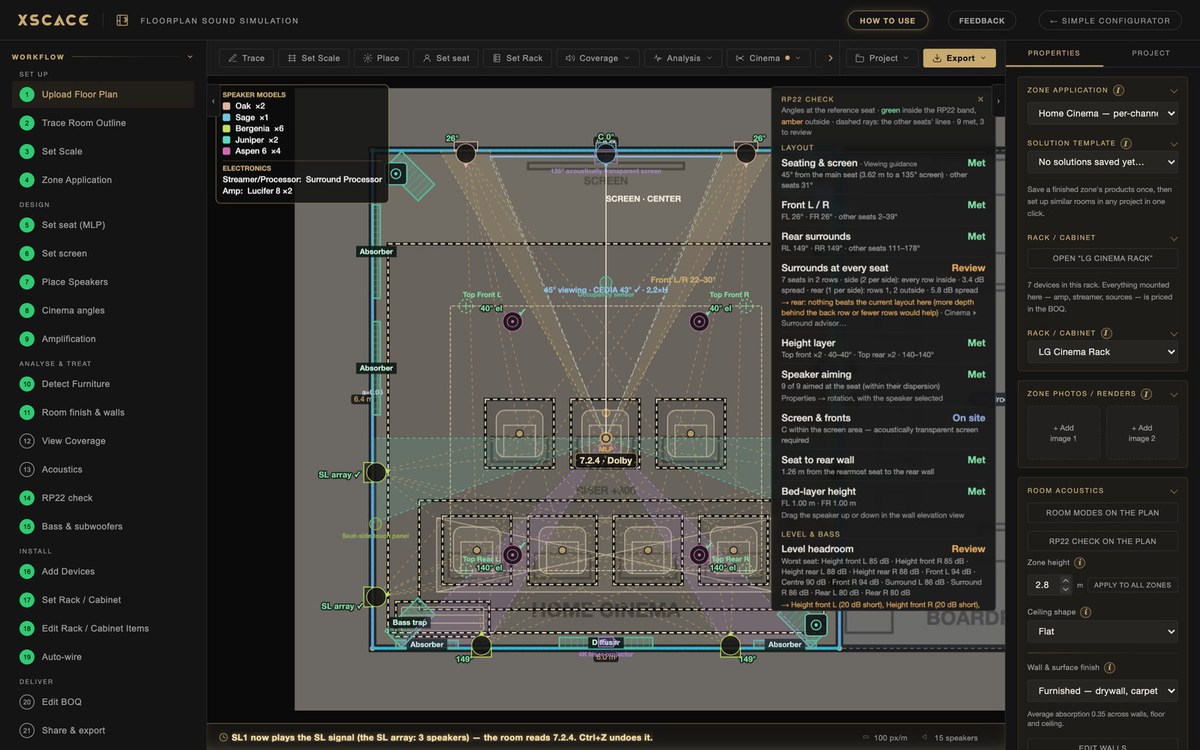Click the Bergenia speaker model color swatch
Viewport: 1200px width, 750px height.
tap(227, 128)
